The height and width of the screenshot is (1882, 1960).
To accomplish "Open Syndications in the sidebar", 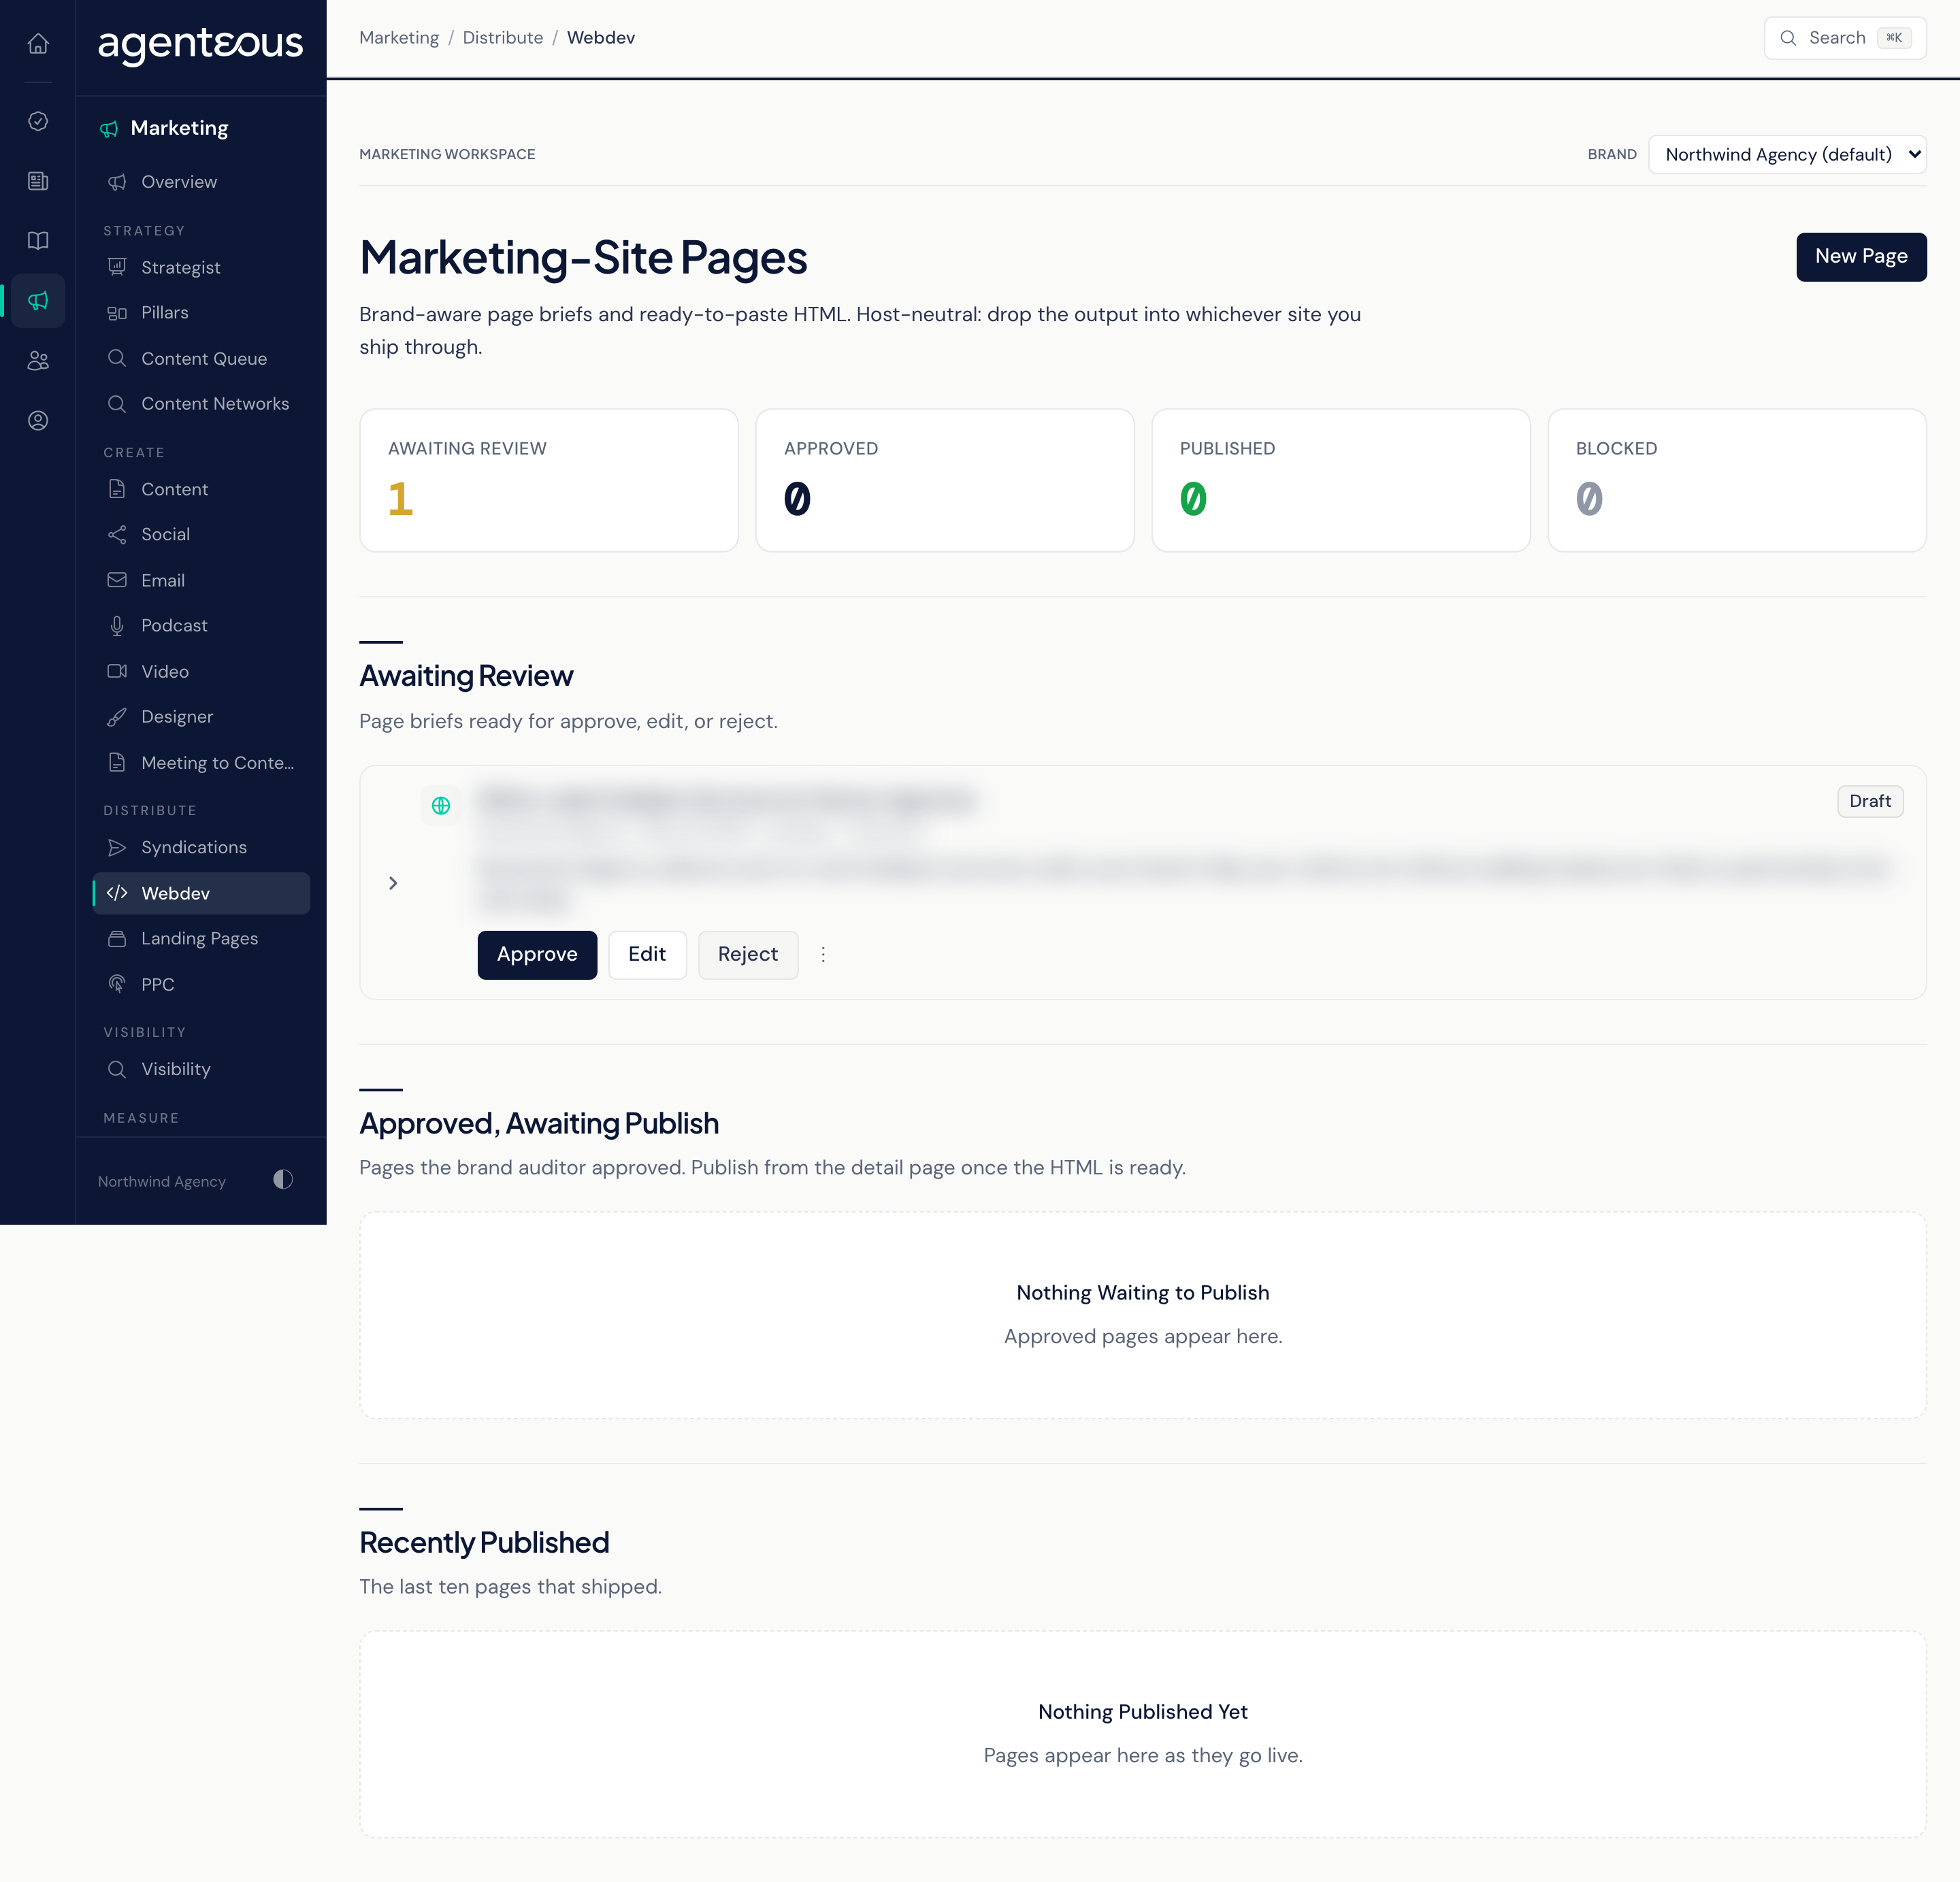I will [201, 847].
